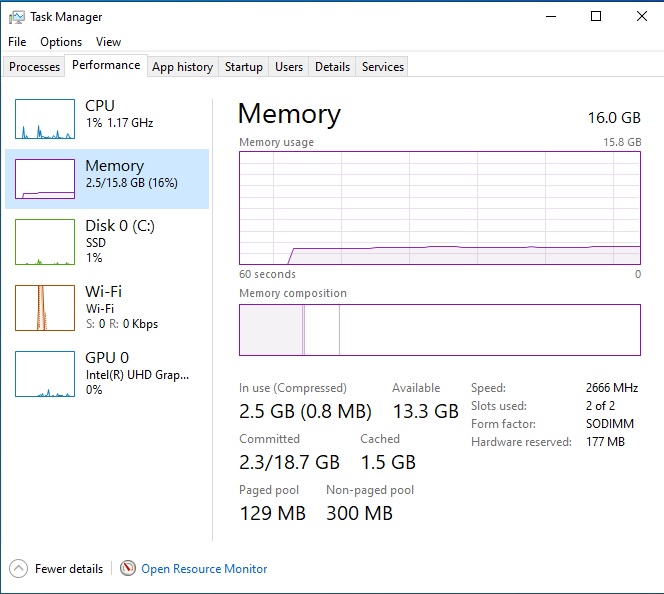Screen dimensions: 664x594
Task: Open the View menu
Action: (x=108, y=42)
